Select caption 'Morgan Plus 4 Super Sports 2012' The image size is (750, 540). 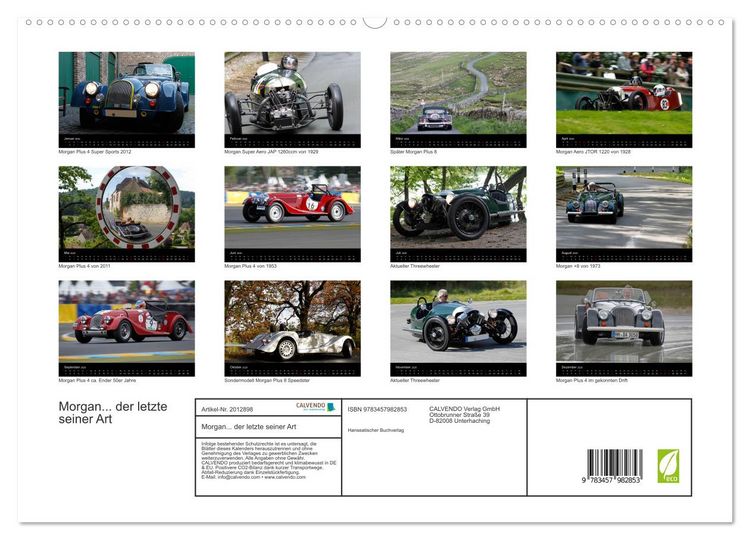[95, 152]
